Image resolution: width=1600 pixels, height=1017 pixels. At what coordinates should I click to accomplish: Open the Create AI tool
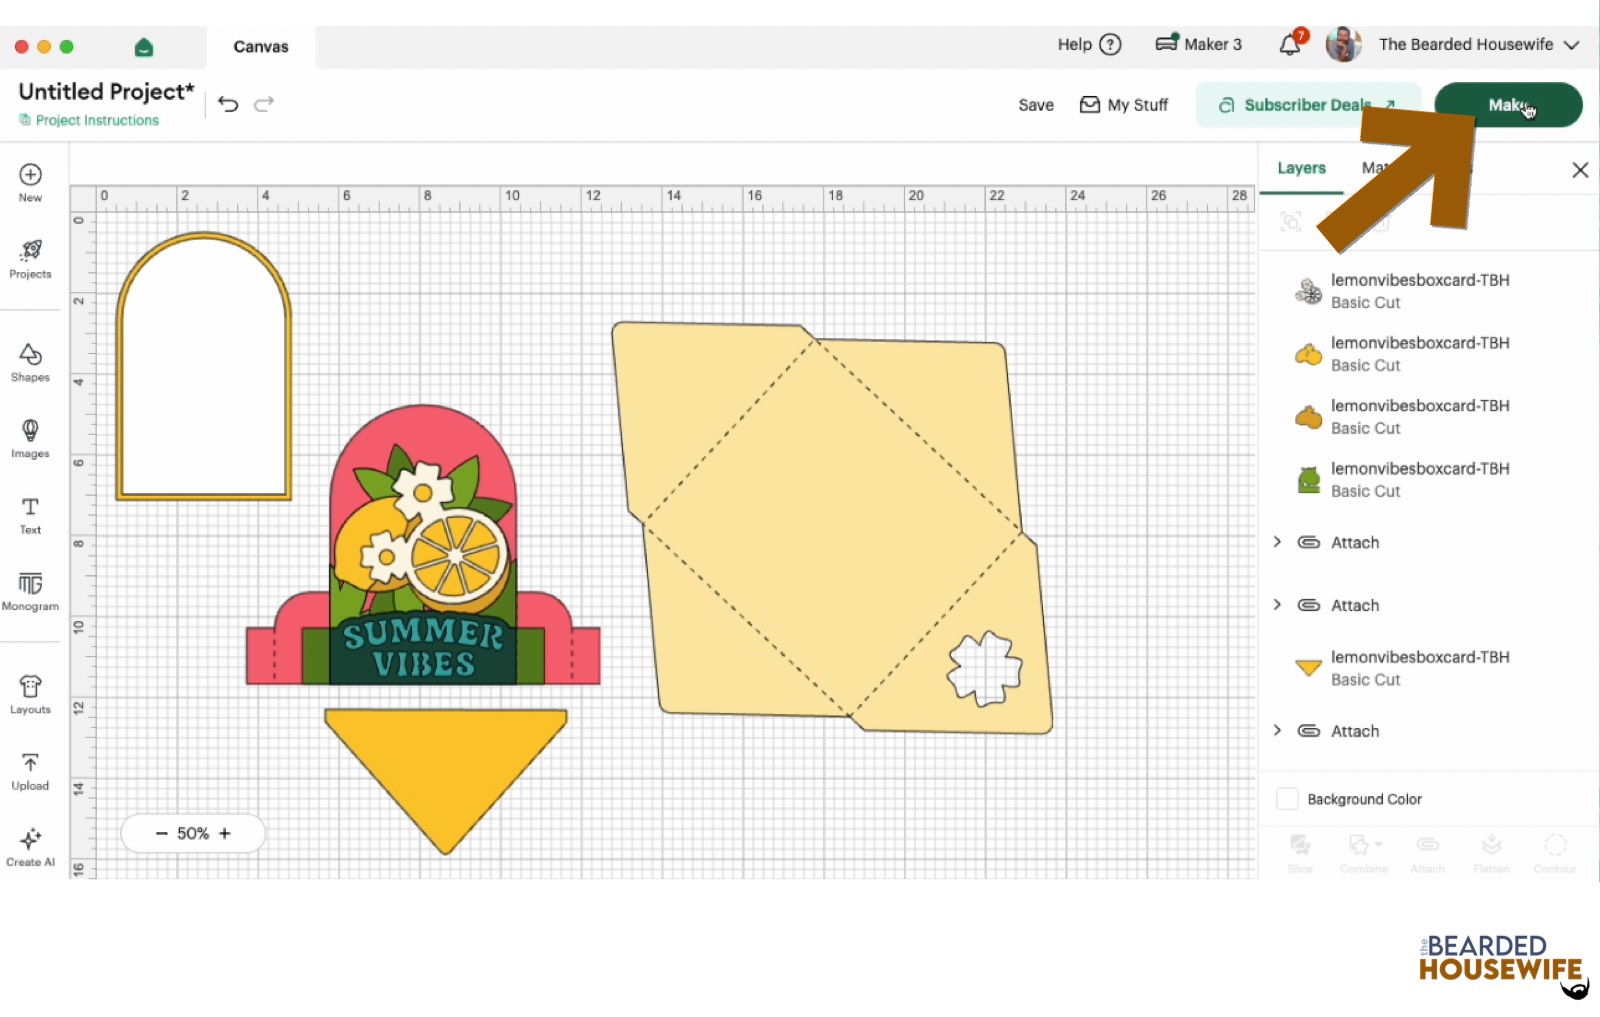pos(30,848)
